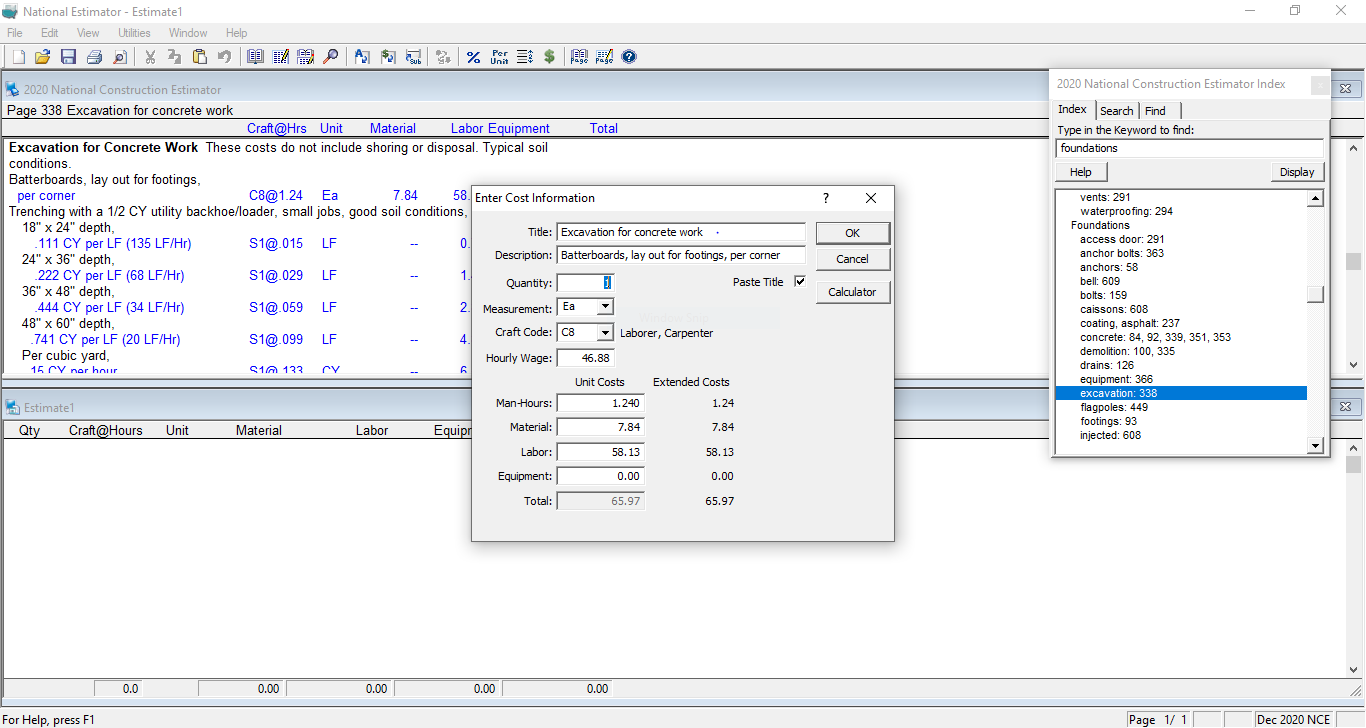Click the Labor unit cost field
The height and width of the screenshot is (728, 1366).
pyautogui.click(x=601, y=452)
